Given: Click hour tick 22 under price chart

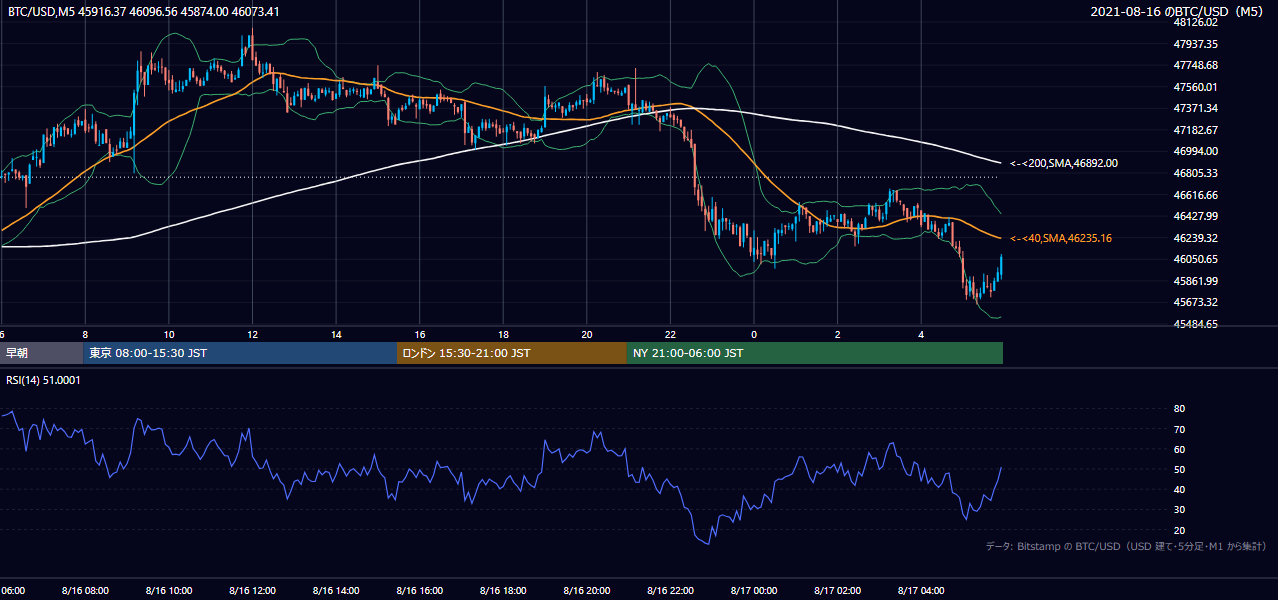Looking at the screenshot, I should click(x=670, y=334).
